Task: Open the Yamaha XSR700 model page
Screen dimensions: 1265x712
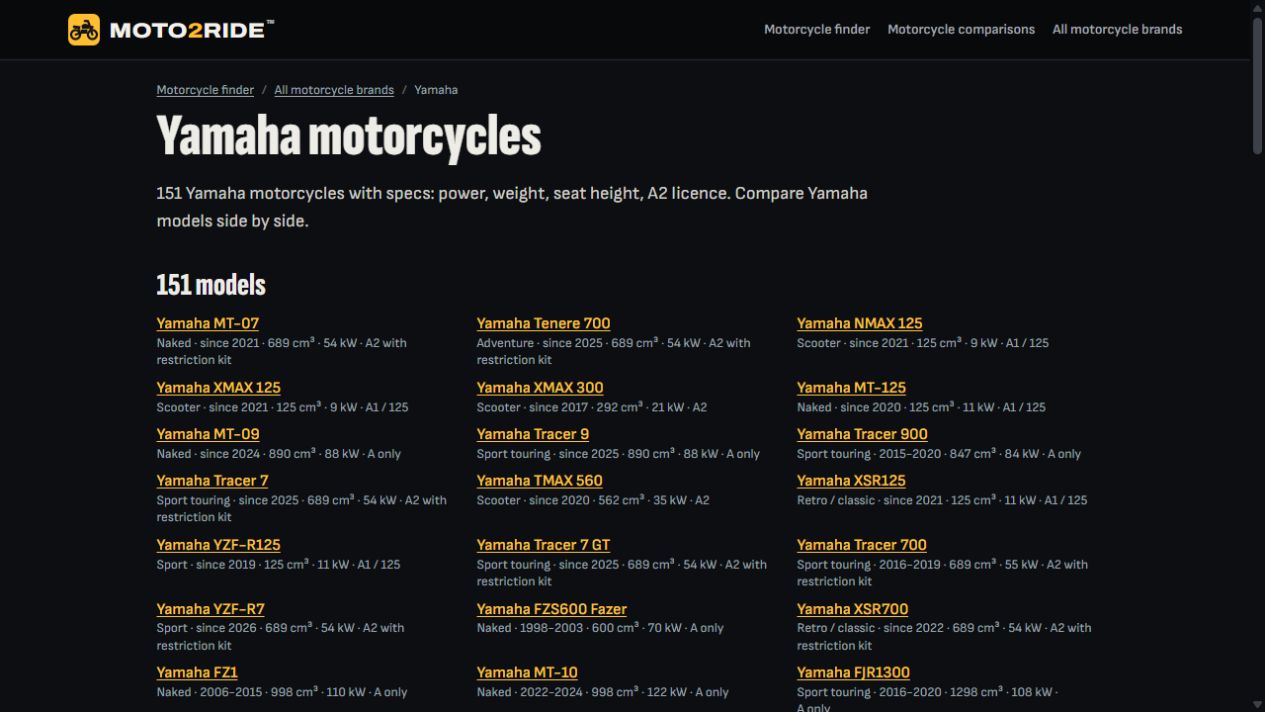Action: pyautogui.click(x=852, y=609)
